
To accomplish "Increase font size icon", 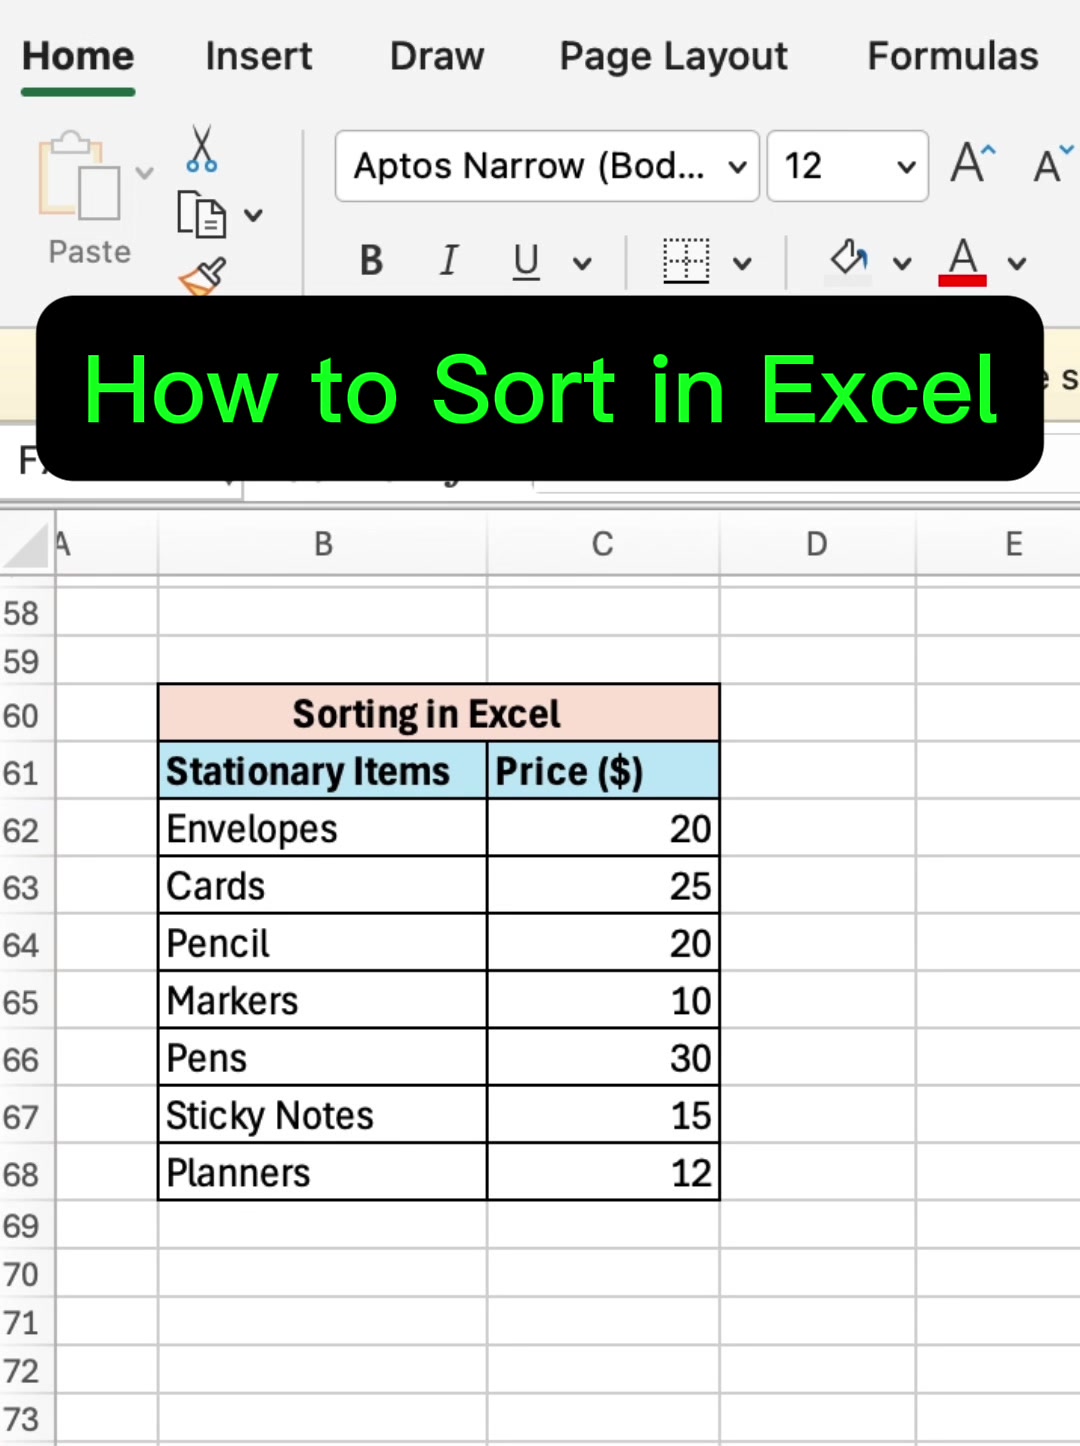I will pos(973,163).
